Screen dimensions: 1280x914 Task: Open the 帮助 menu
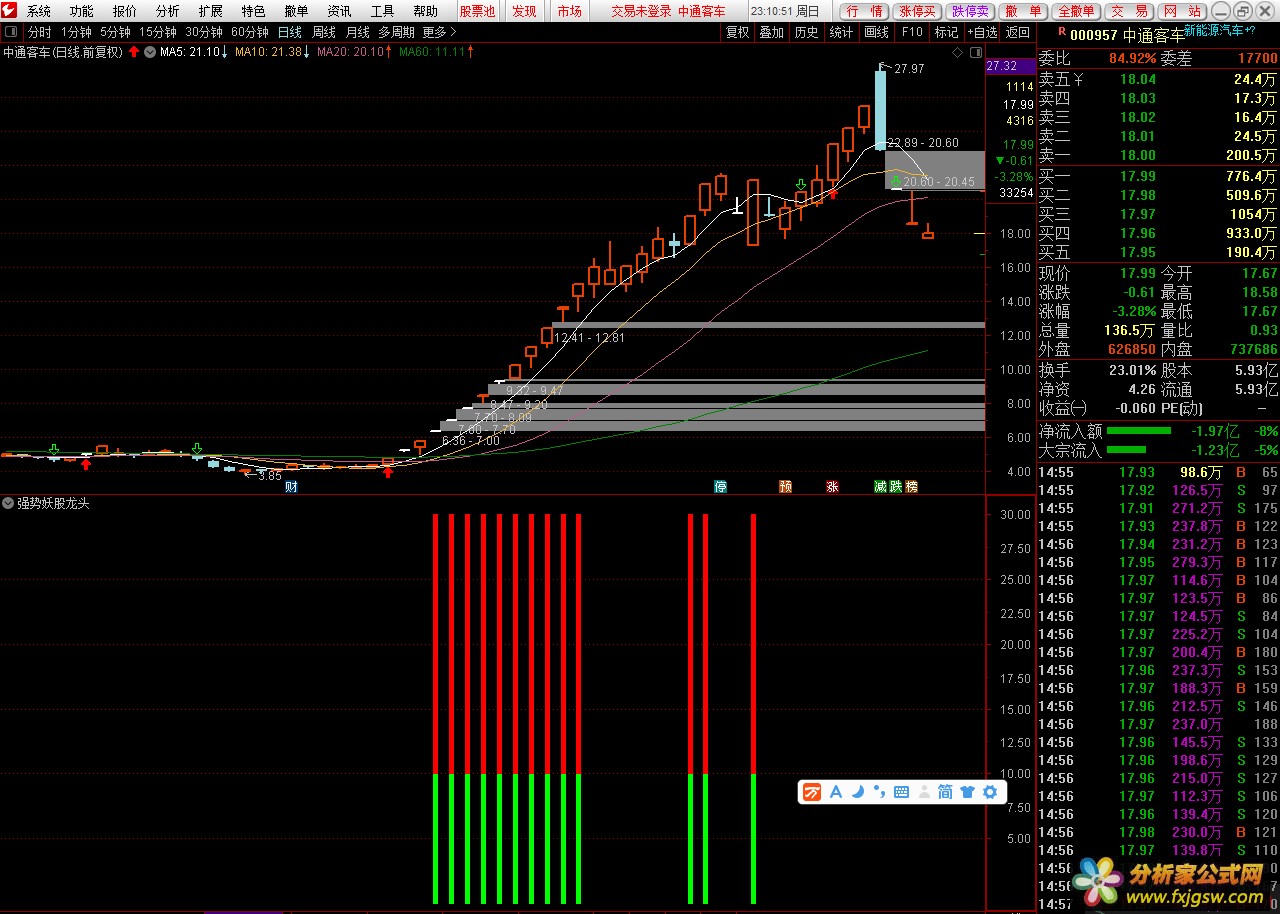(426, 12)
